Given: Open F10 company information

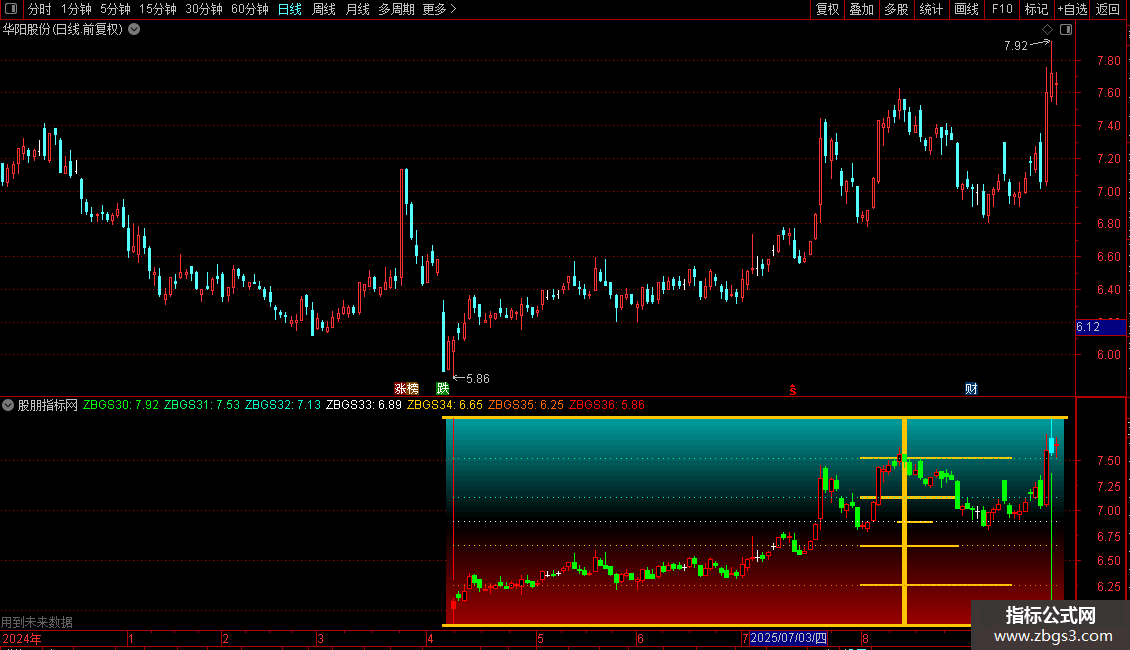Looking at the screenshot, I should click(x=1002, y=9).
